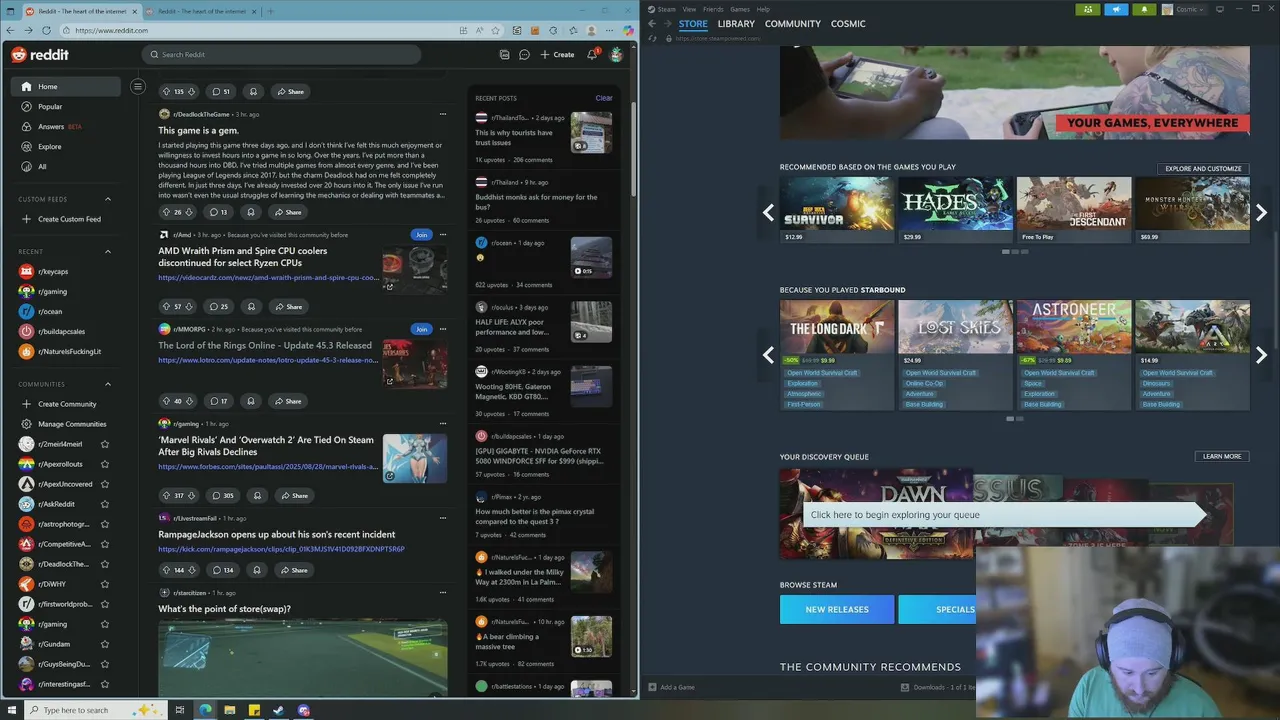The width and height of the screenshot is (1280, 720).
Task: Open options menu on r/Amd post
Action: click(x=443, y=235)
